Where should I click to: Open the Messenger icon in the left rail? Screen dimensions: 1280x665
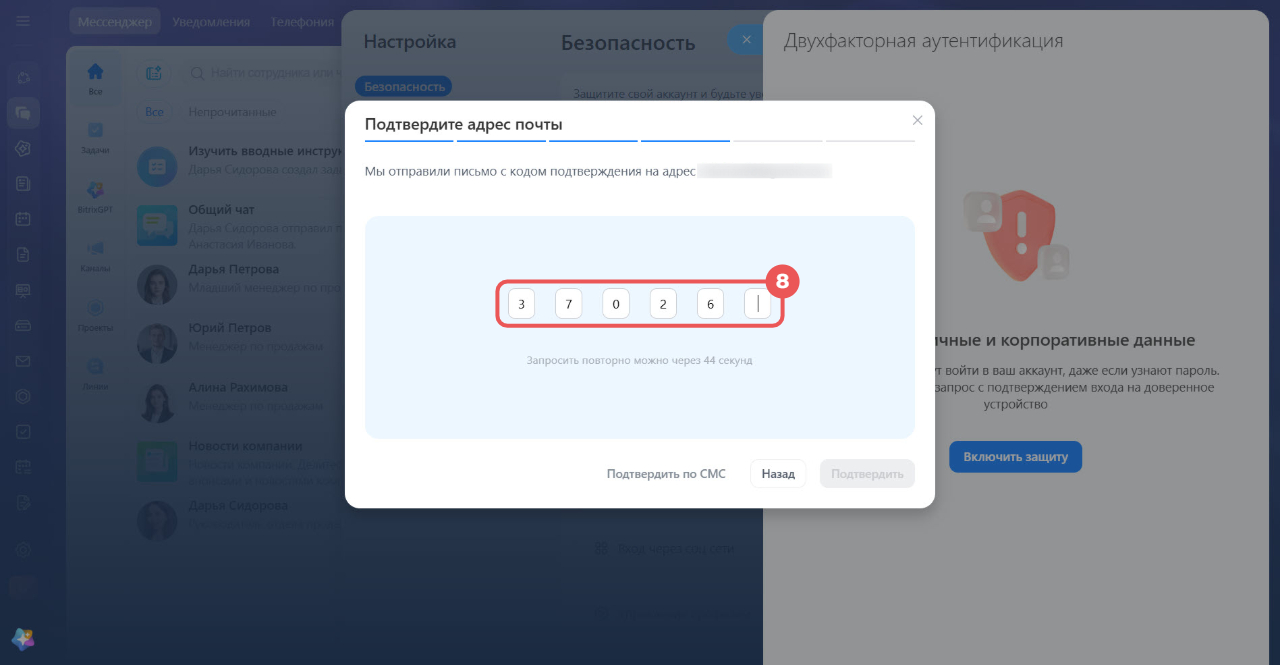click(23, 113)
